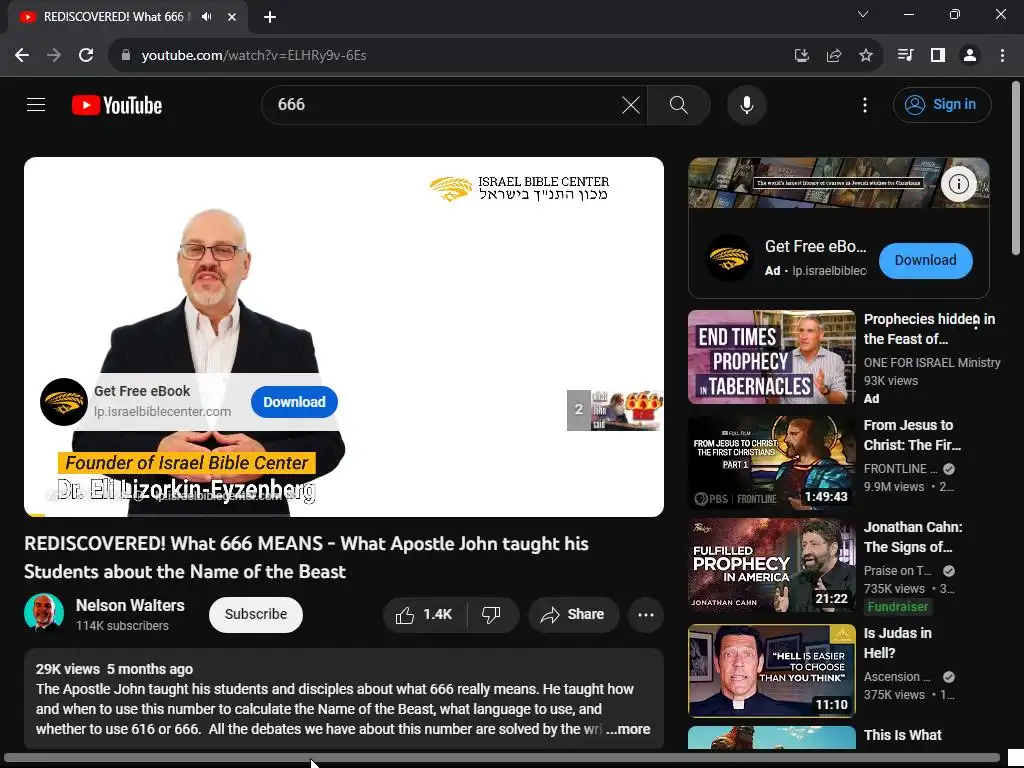Go back with browser back arrow
This screenshot has height=768, width=1024.
22,56
